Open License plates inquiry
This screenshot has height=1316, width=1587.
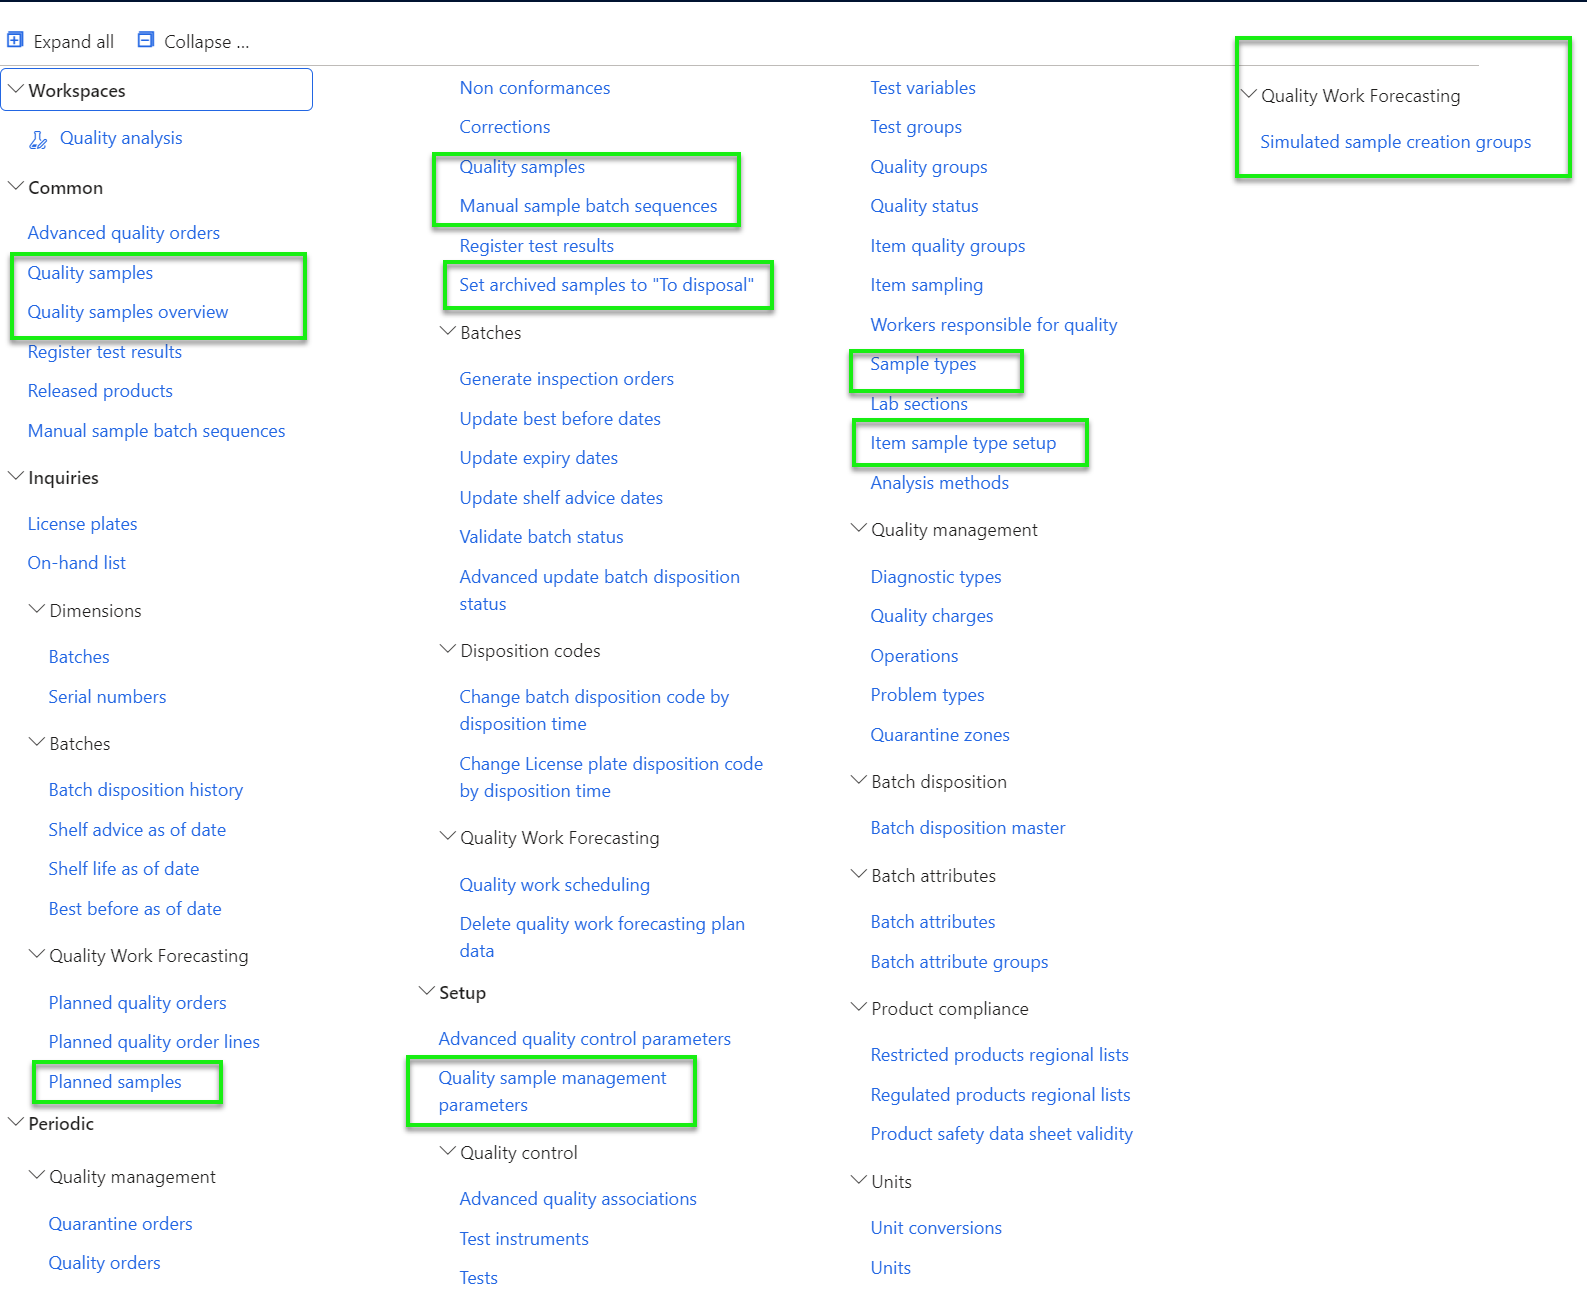click(x=83, y=524)
